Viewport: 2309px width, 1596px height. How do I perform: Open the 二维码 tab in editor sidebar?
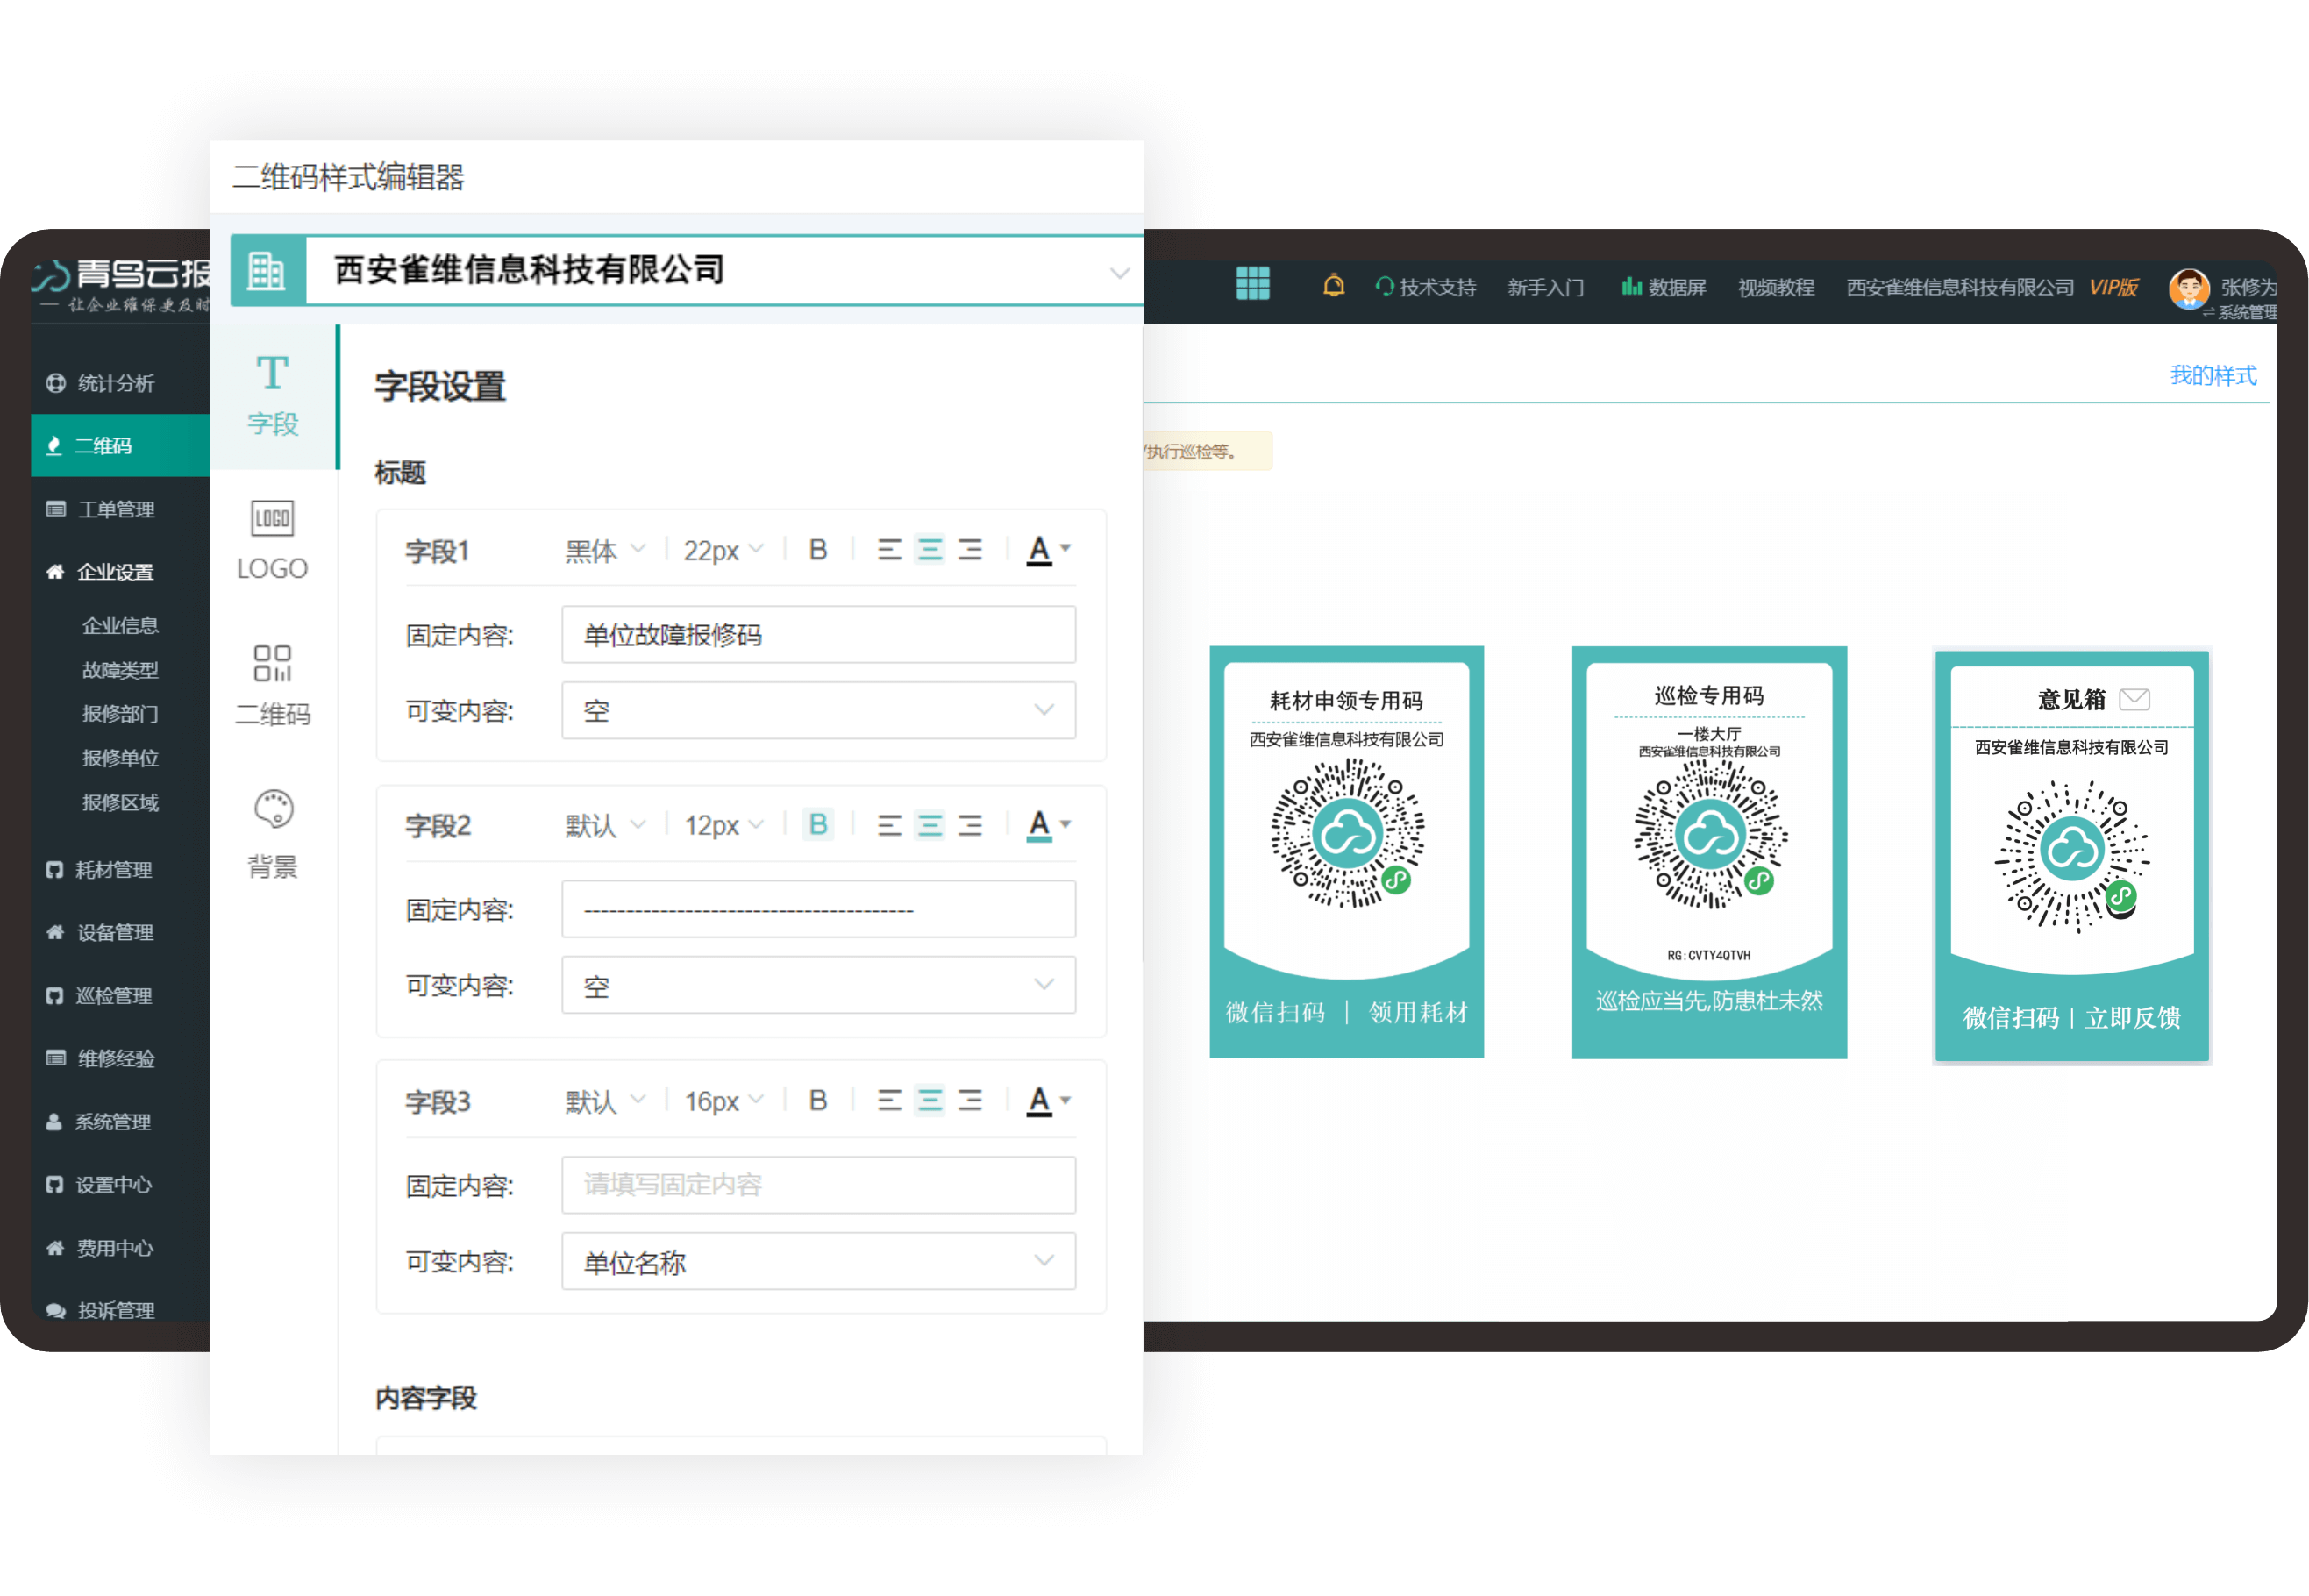point(272,686)
